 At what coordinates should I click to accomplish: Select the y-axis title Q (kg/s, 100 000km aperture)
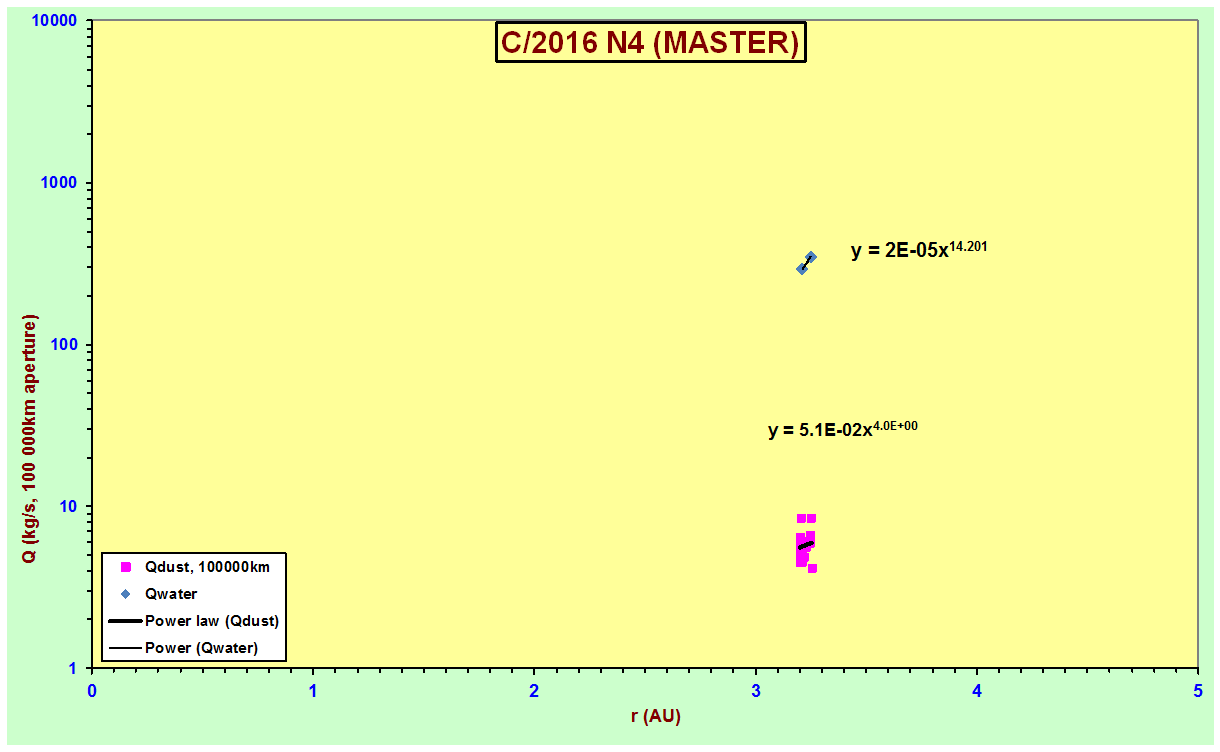[30, 439]
